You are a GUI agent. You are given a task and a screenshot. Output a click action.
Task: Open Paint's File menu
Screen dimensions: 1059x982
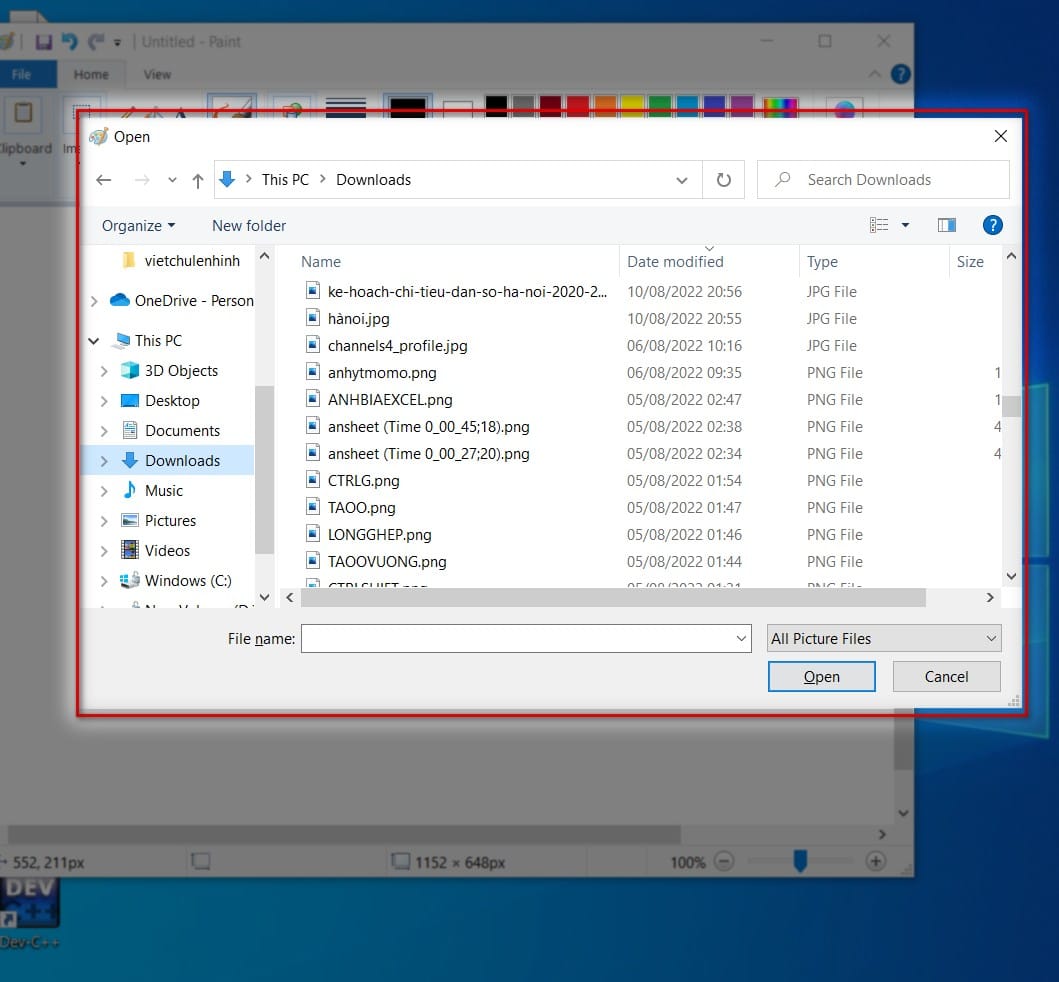click(x=28, y=73)
